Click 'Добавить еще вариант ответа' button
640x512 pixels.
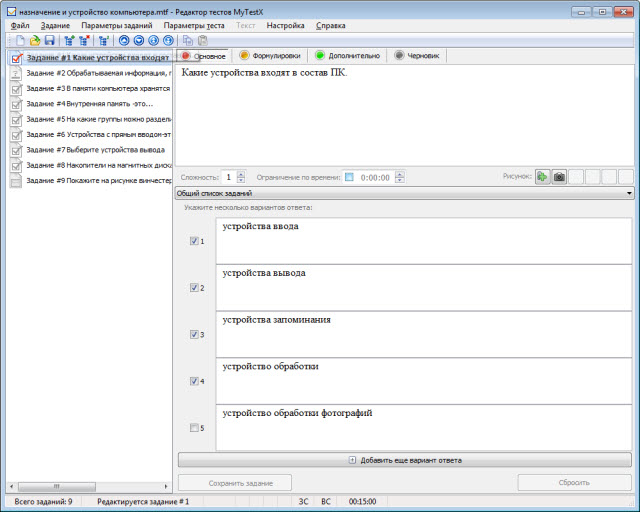pyautogui.click(x=405, y=460)
